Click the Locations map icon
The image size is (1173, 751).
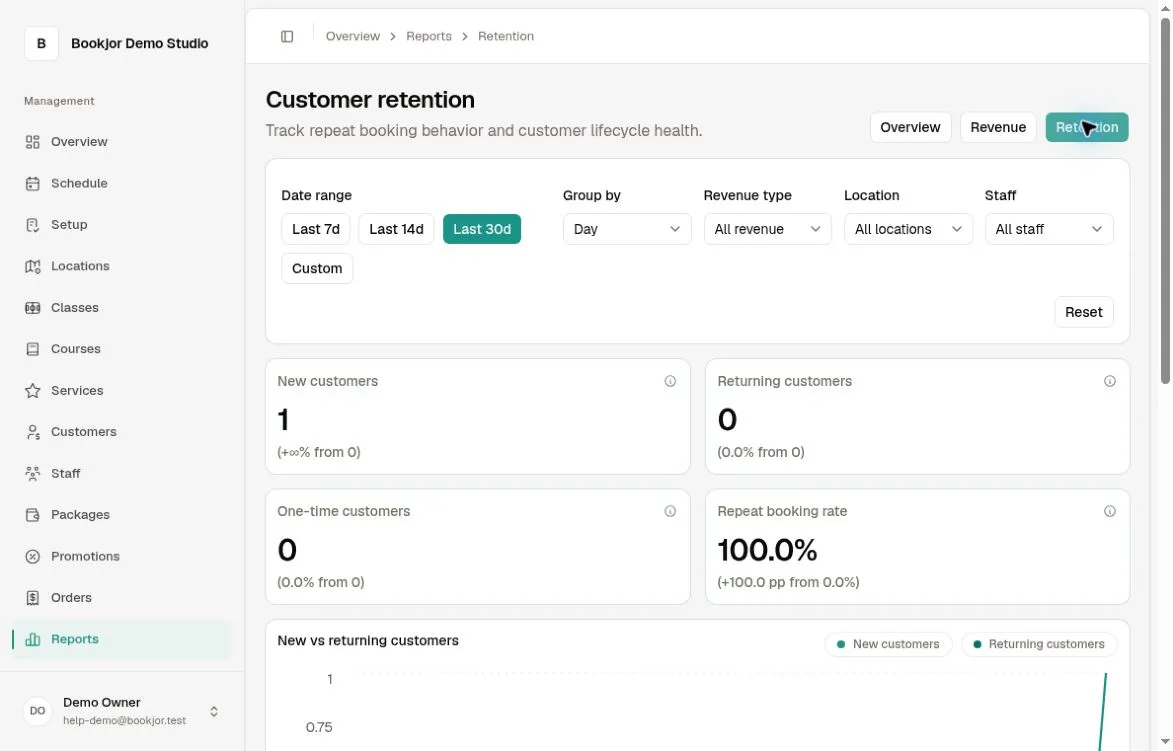(x=32, y=266)
